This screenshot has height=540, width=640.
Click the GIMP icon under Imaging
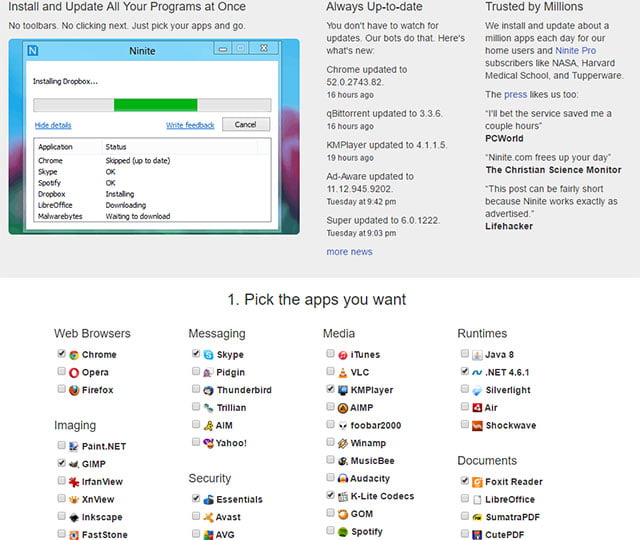pyautogui.click(x=75, y=463)
